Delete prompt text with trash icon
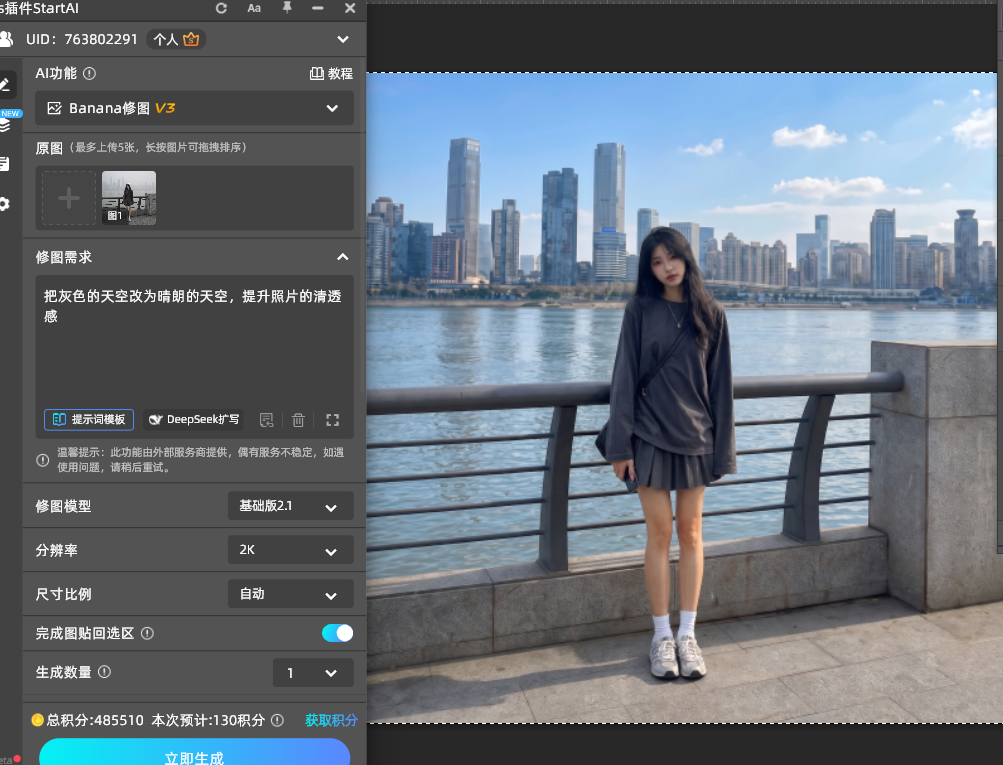 pyautogui.click(x=298, y=420)
